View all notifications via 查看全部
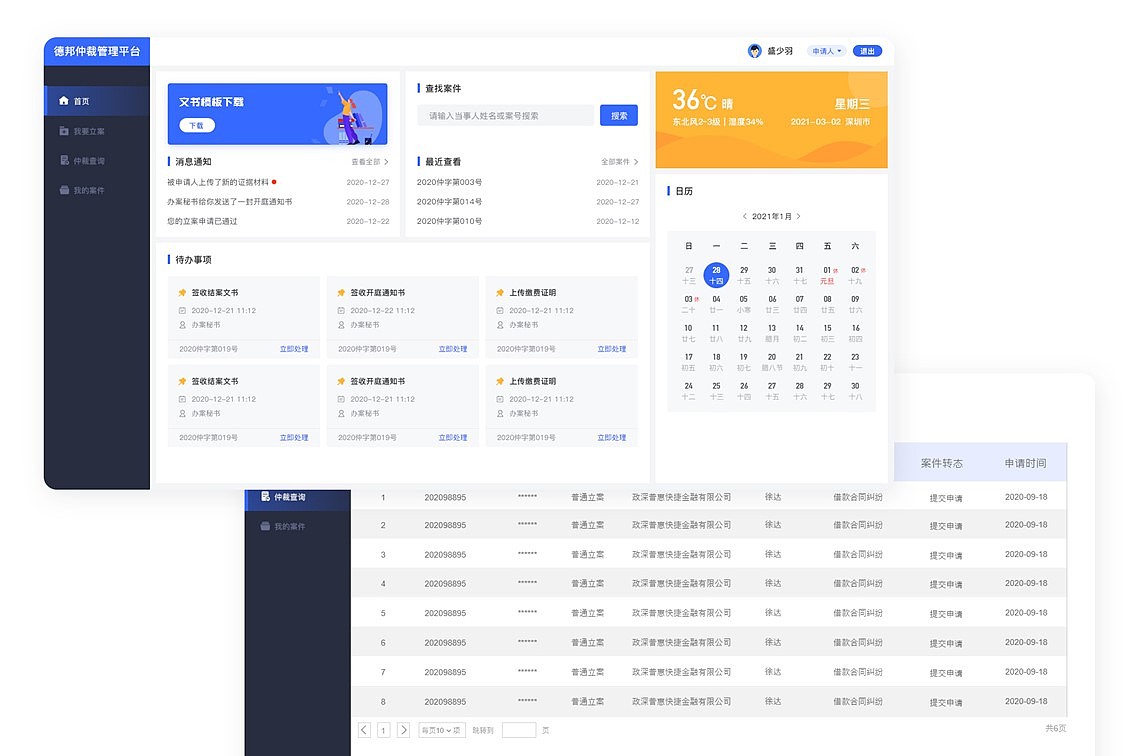Viewport: 1134px width, 756px height. pos(365,162)
